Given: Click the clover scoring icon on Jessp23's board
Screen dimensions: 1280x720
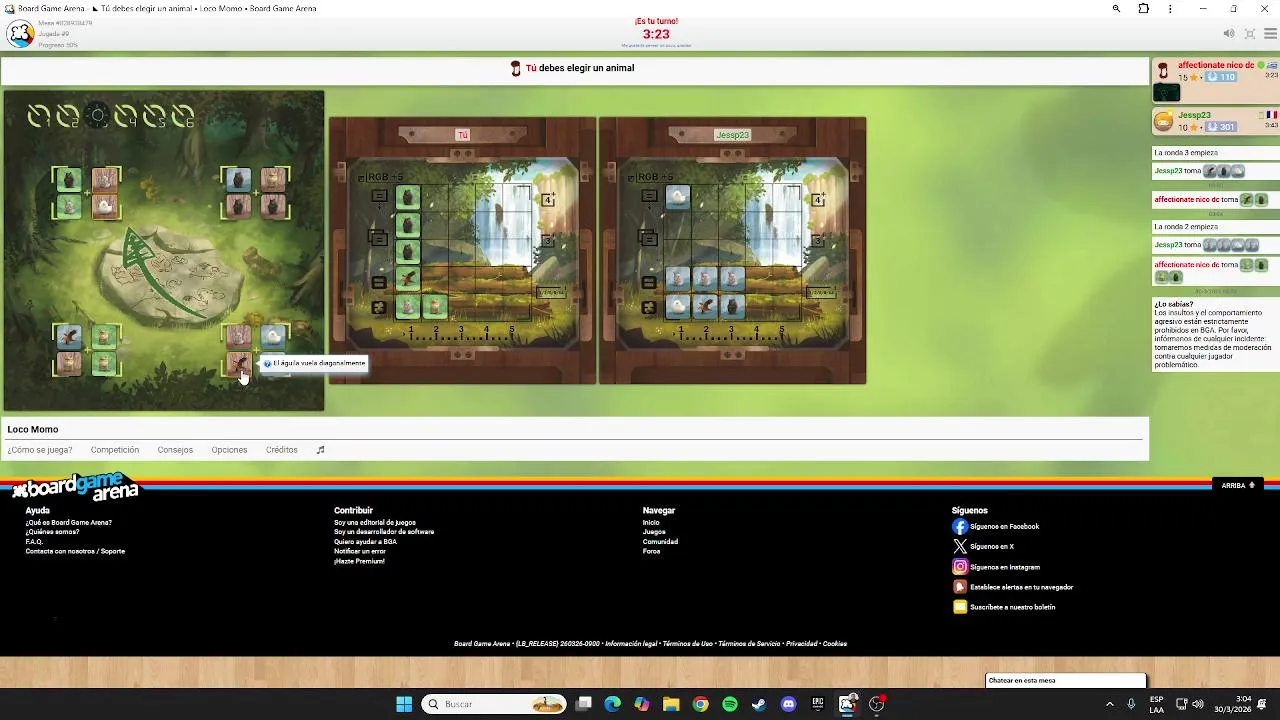Looking at the screenshot, I should pos(649,308).
